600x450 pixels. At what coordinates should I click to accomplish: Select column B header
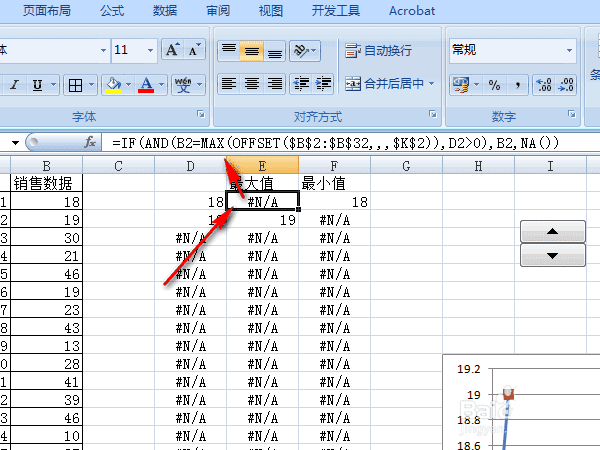(x=46, y=166)
